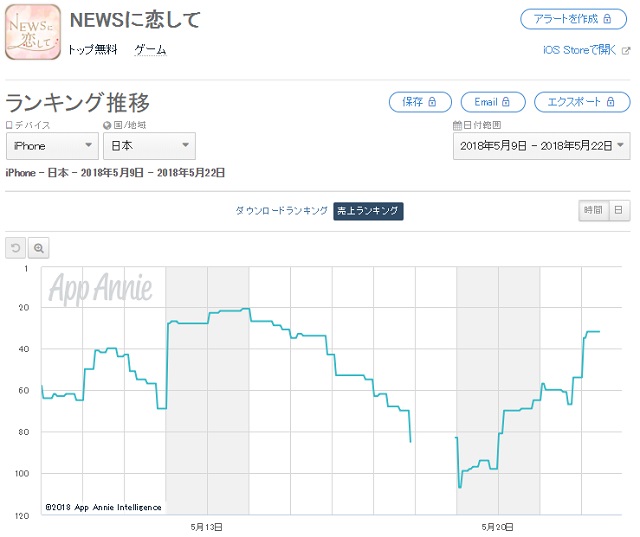Click the NEWSに恋して app icon

point(33,33)
